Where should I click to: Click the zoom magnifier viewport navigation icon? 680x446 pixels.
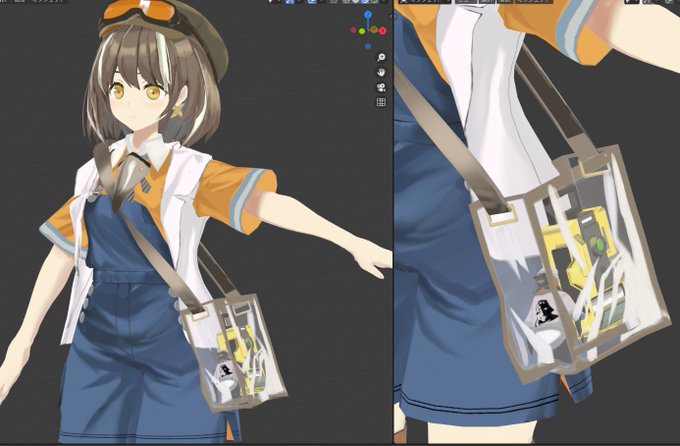(381, 57)
